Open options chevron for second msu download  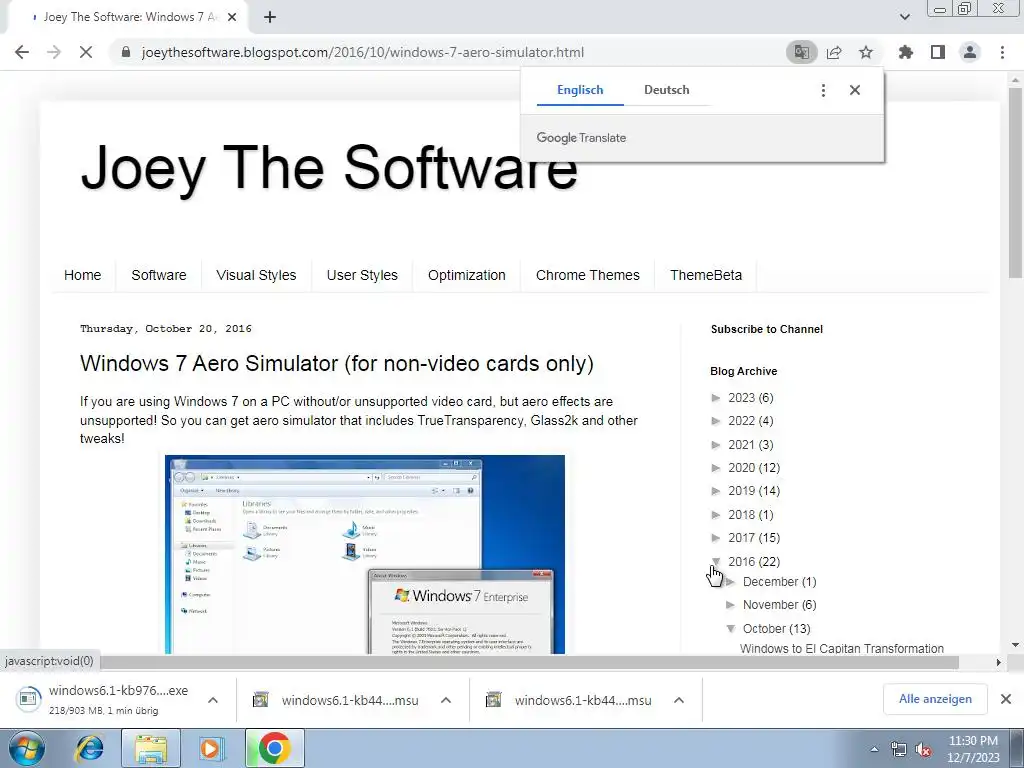tap(679, 699)
